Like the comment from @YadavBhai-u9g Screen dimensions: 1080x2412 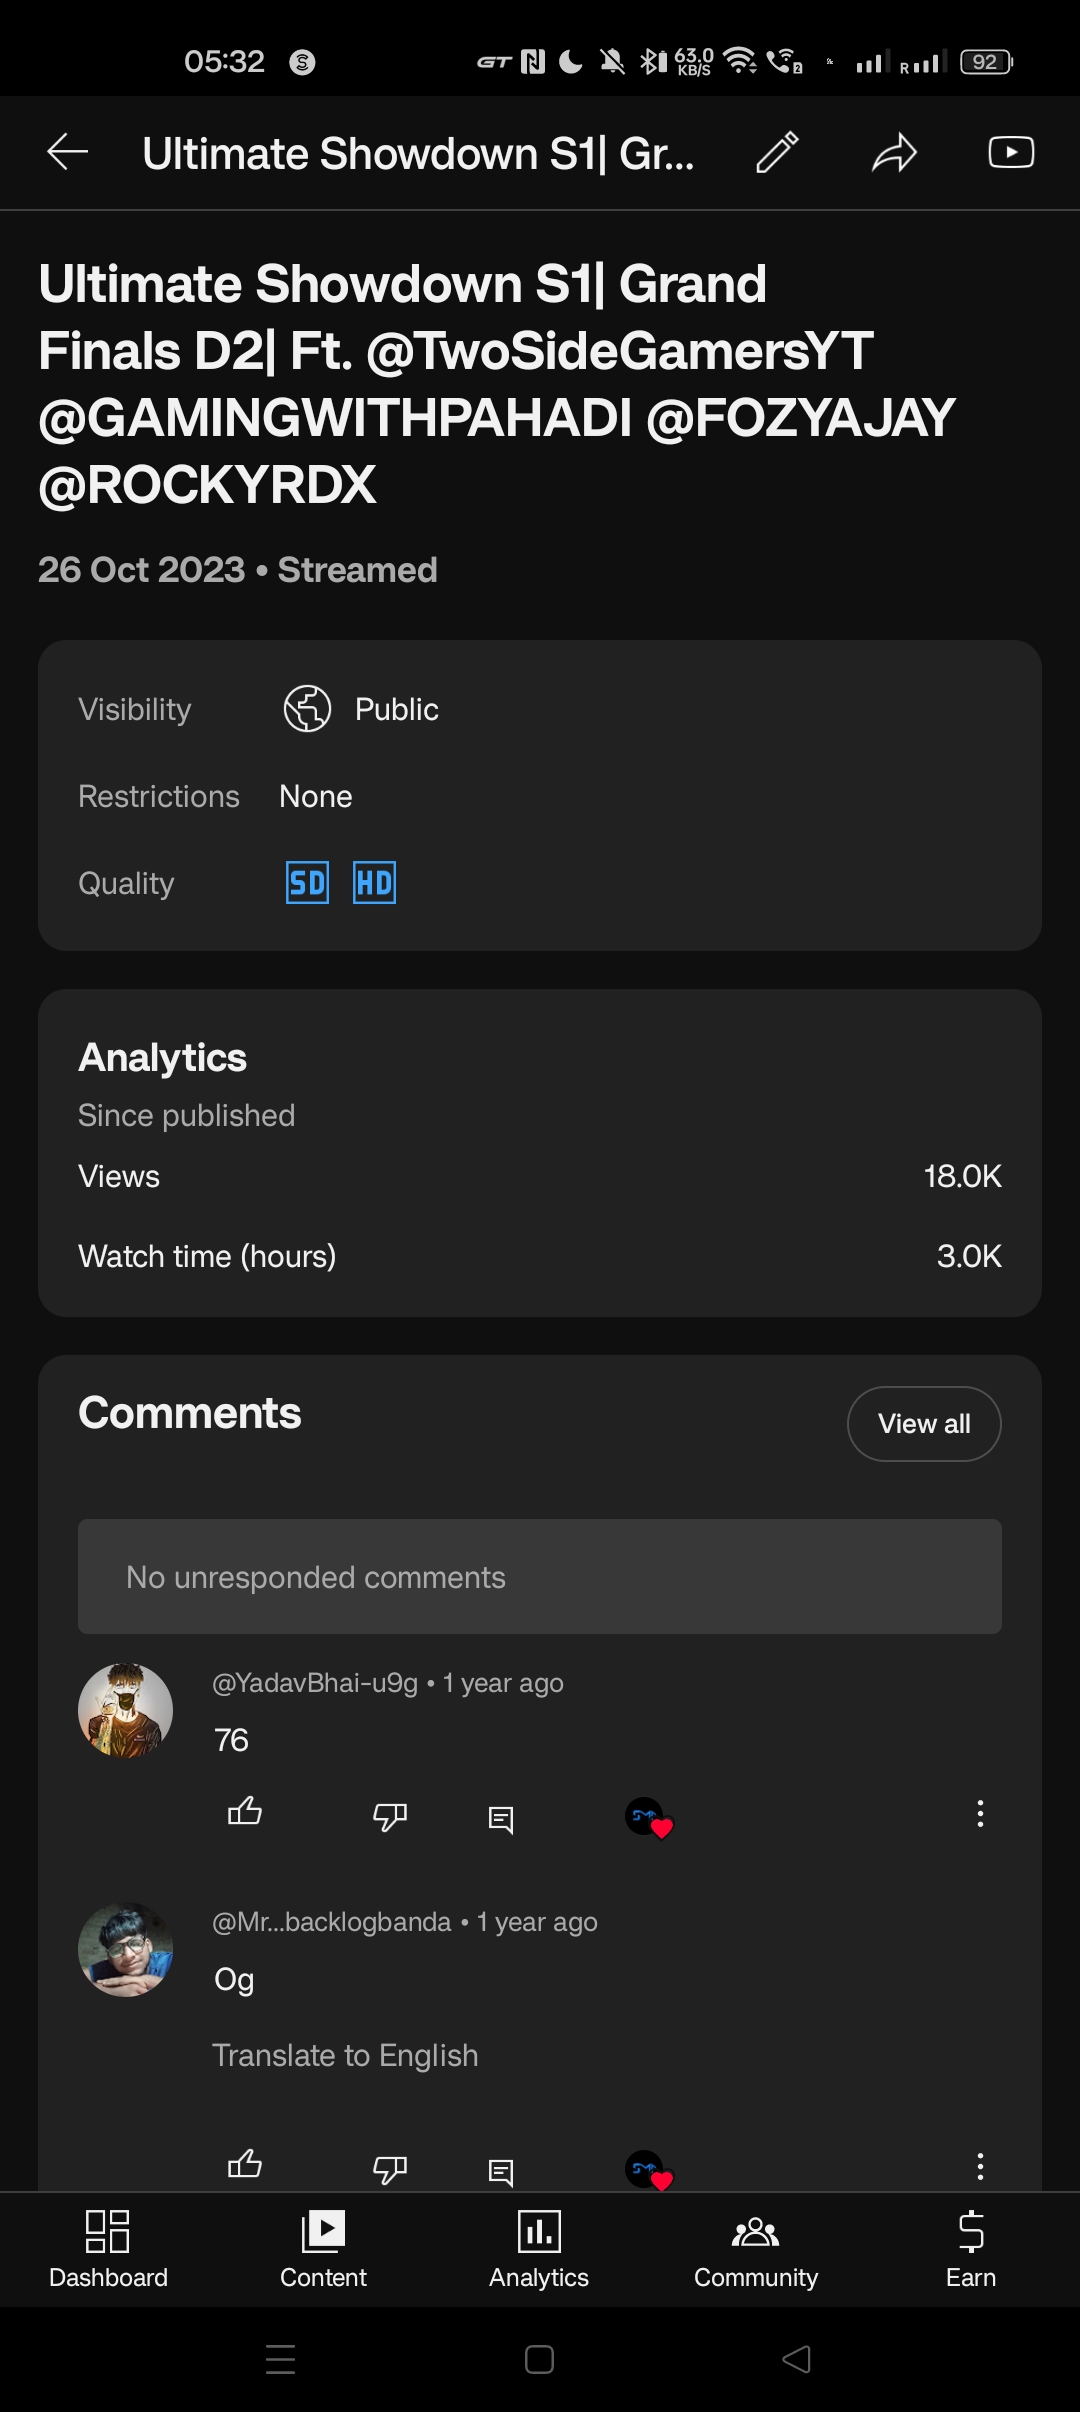[x=245, y=1812]
